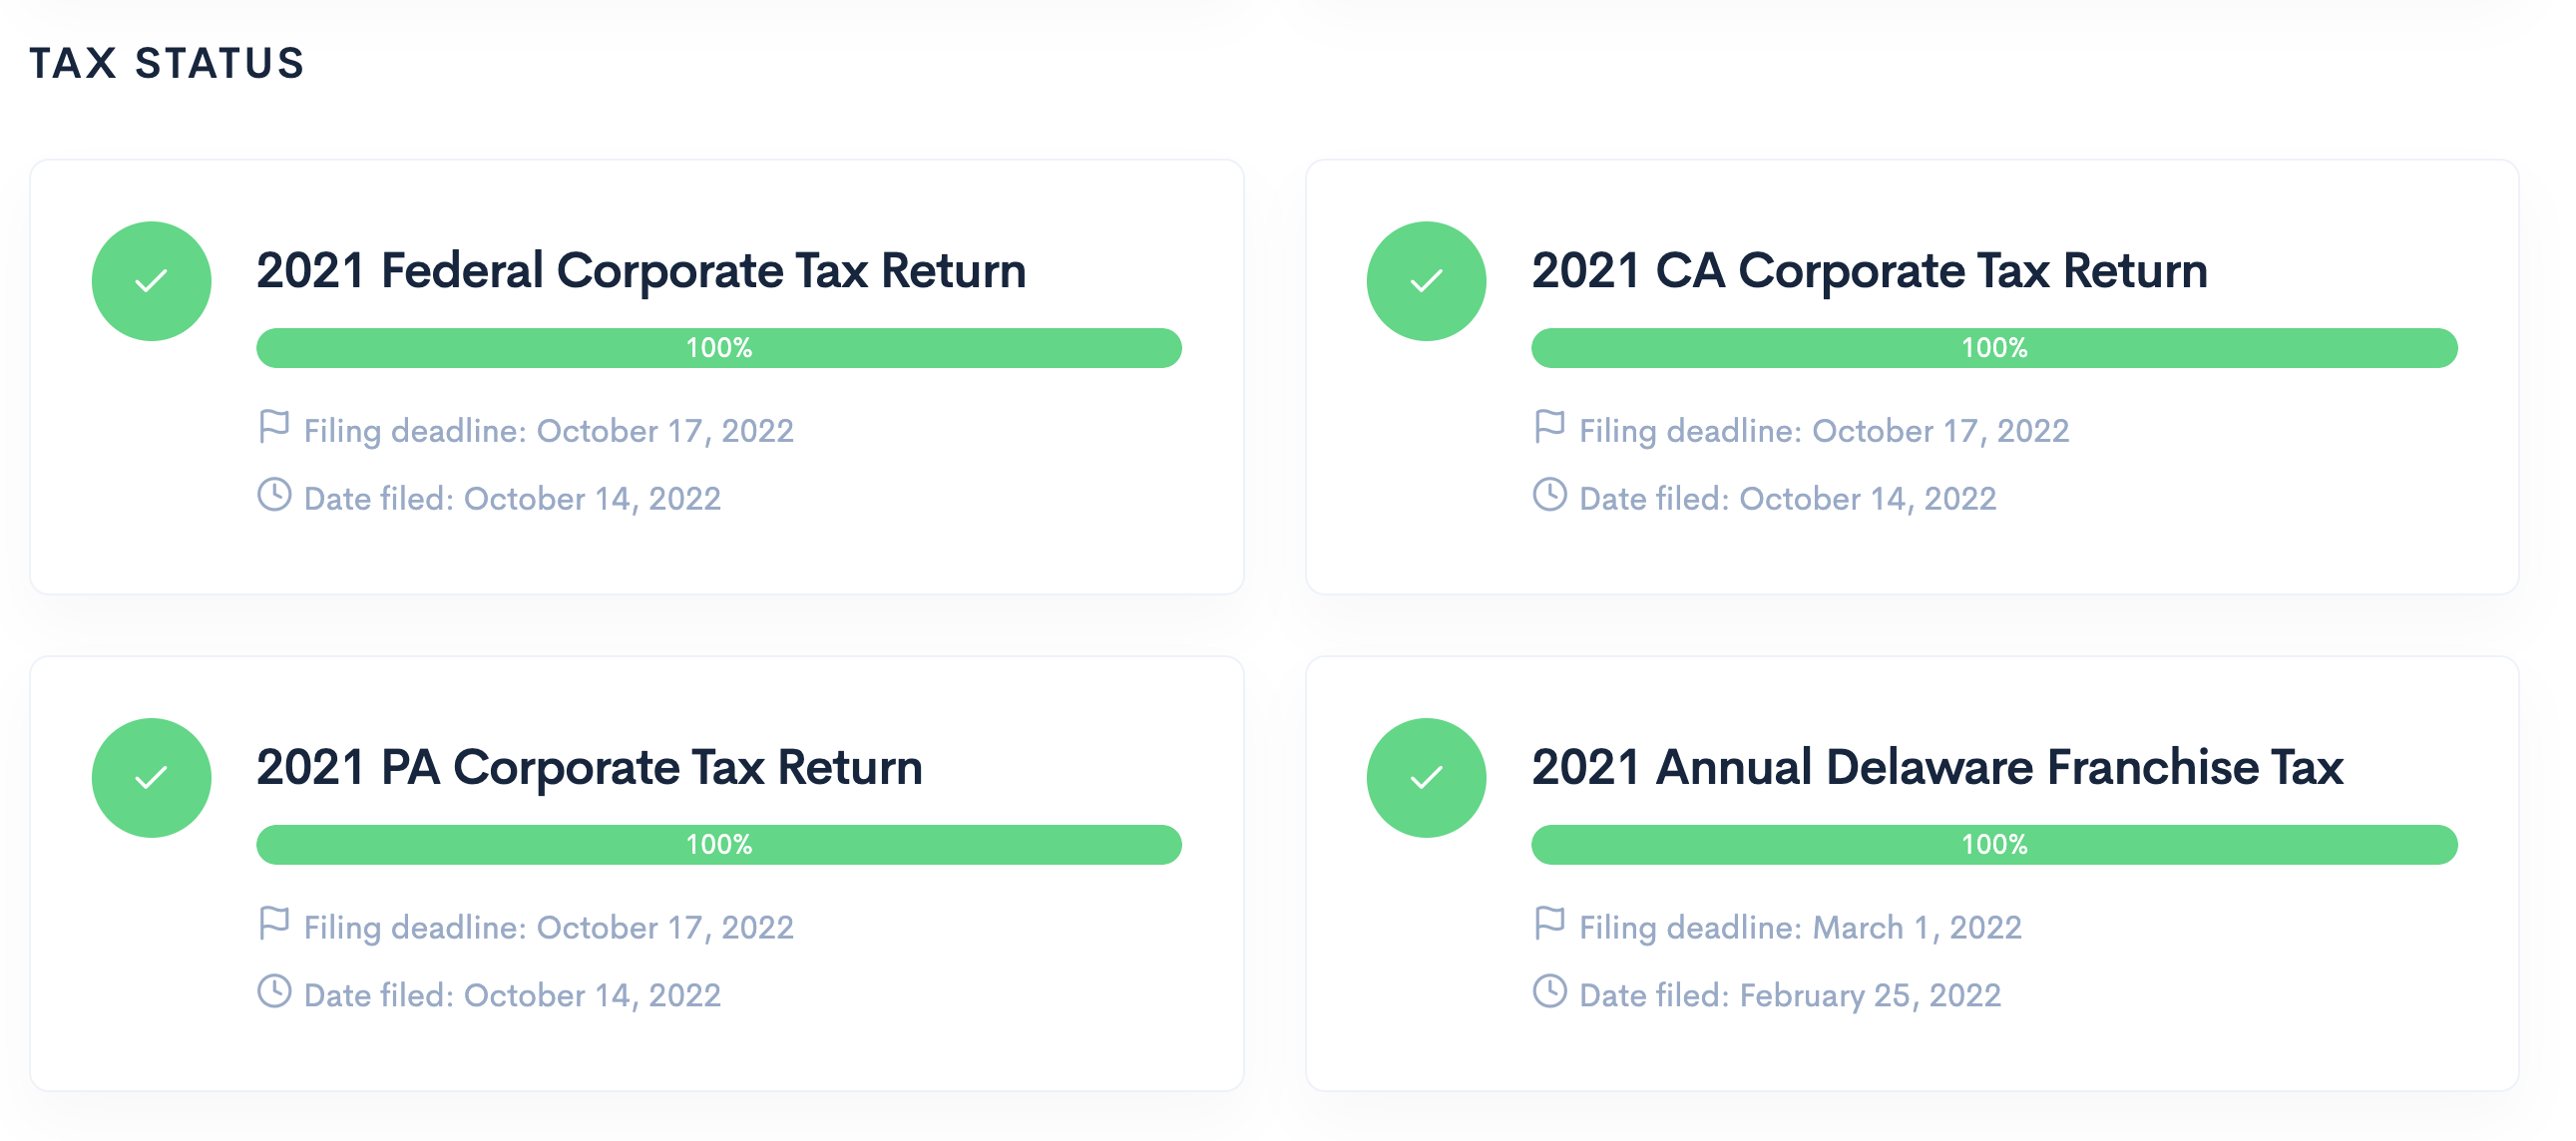Image resolution: width=2576 pixels, height=1141 pixels.
Task: Click the flag icon in Delaware Franchise card
Action: [x=1549, y=923]
